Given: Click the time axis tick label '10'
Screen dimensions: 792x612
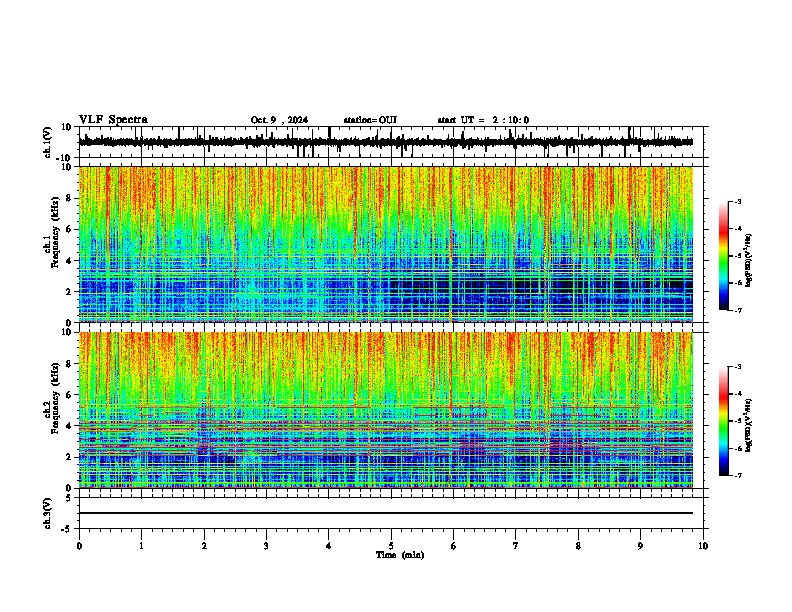Looking at the screenshot, I should pos(703,546).
